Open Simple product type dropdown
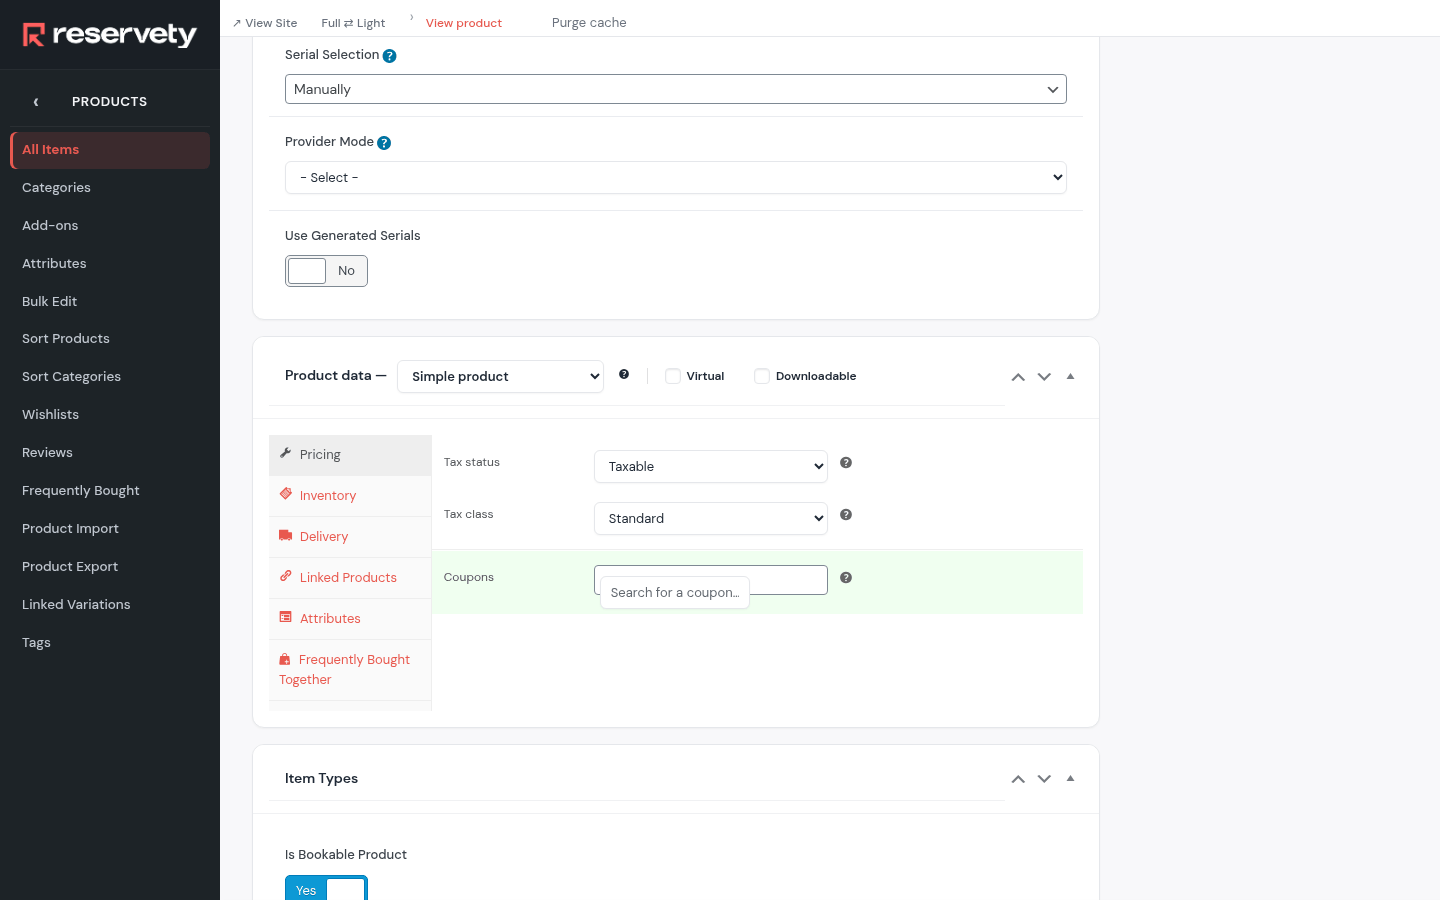Image resolution: width=1440 pixels, height=900 pixels. (x=500, y=377)
